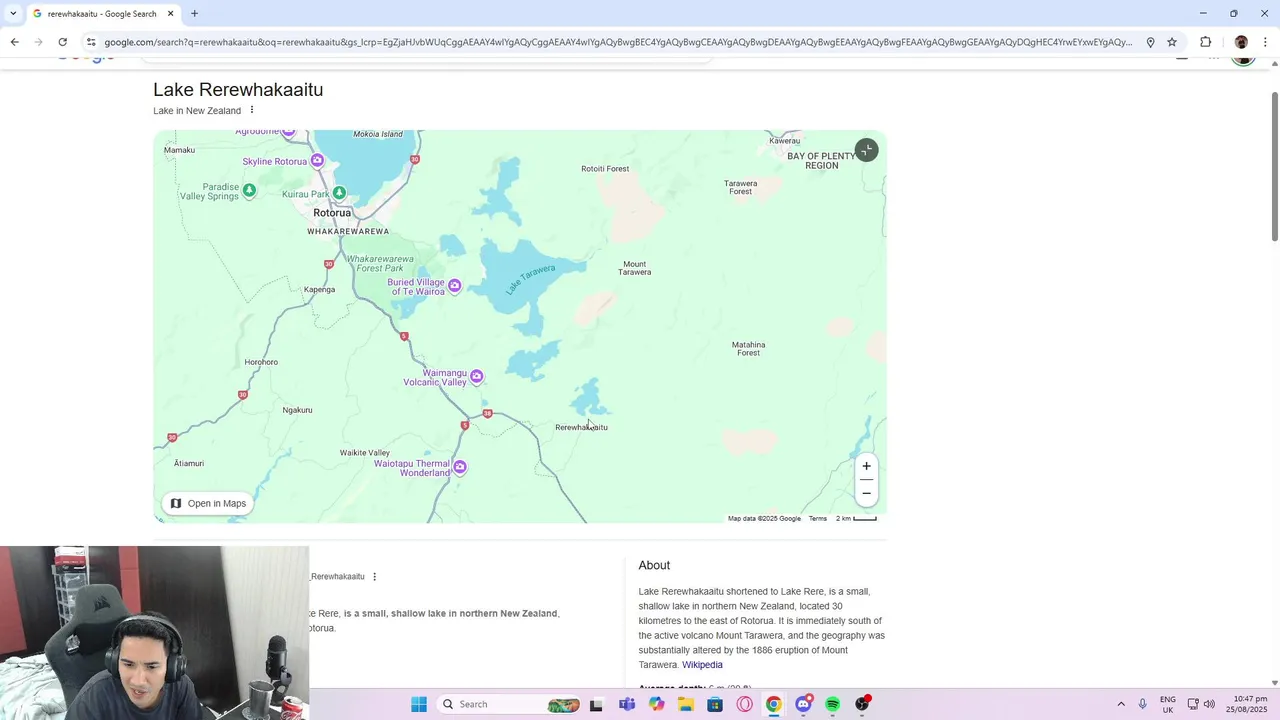Click the Open in Maps button
1280x720 pixels.
[x=208, y=503]
